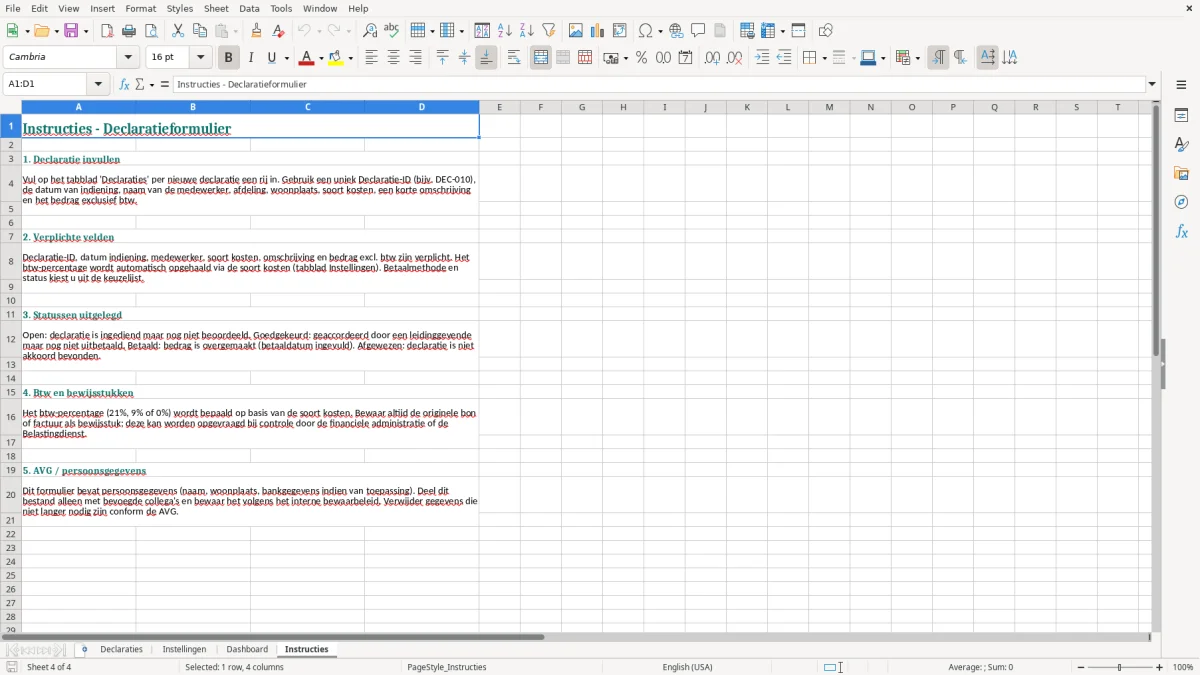Viewport: 1200px width, 675px height.
Task: Toggle Merge and Center Cells
Action: pyautogui.click(x=541, y=58)
